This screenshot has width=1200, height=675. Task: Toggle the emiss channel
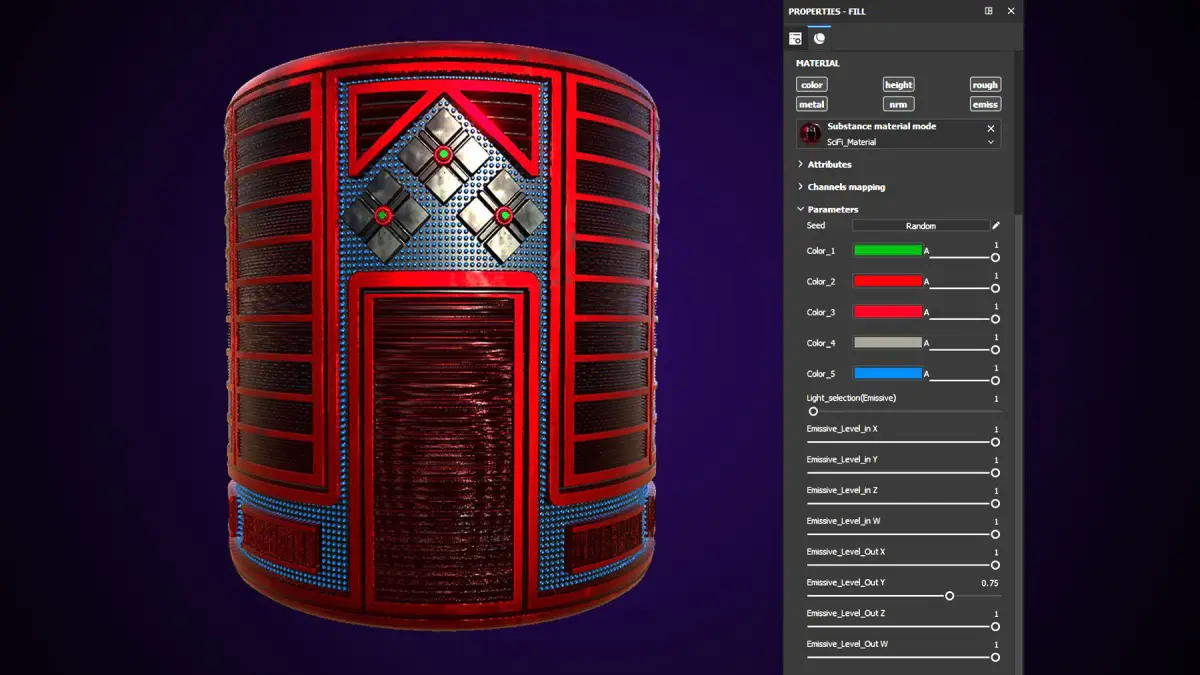pyautogui.click(x=985, y=104)
